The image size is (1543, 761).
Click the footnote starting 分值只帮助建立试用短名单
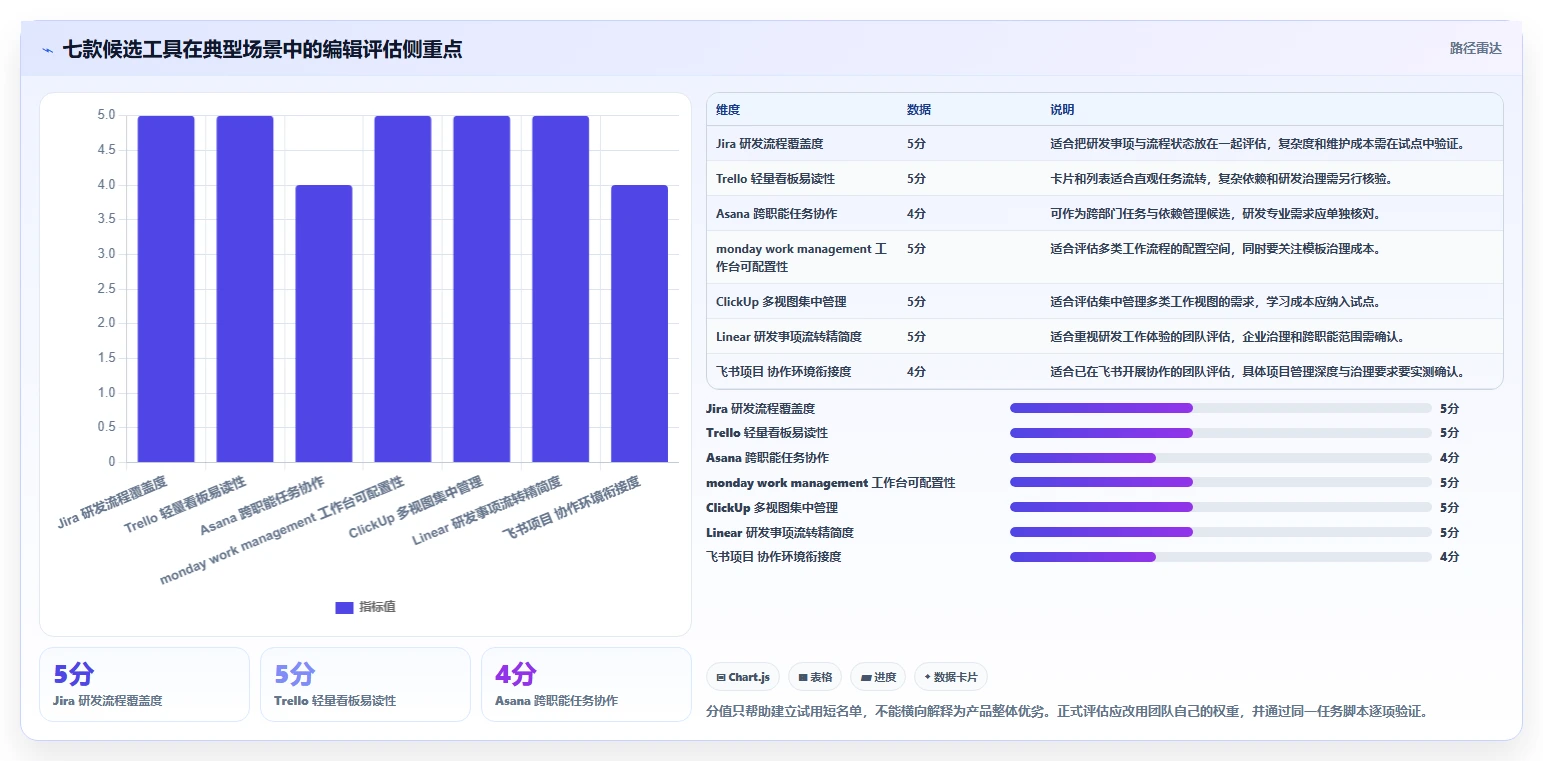point(1067,712)
